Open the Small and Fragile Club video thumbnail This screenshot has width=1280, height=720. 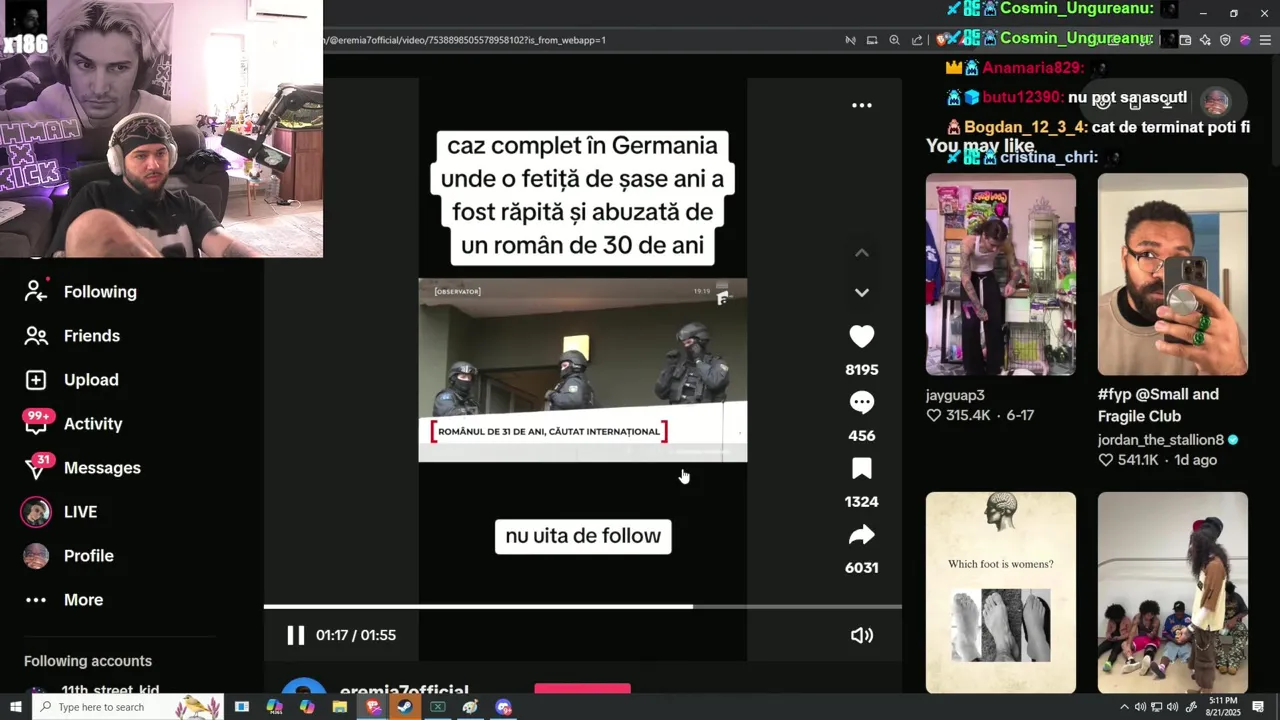1172,275
